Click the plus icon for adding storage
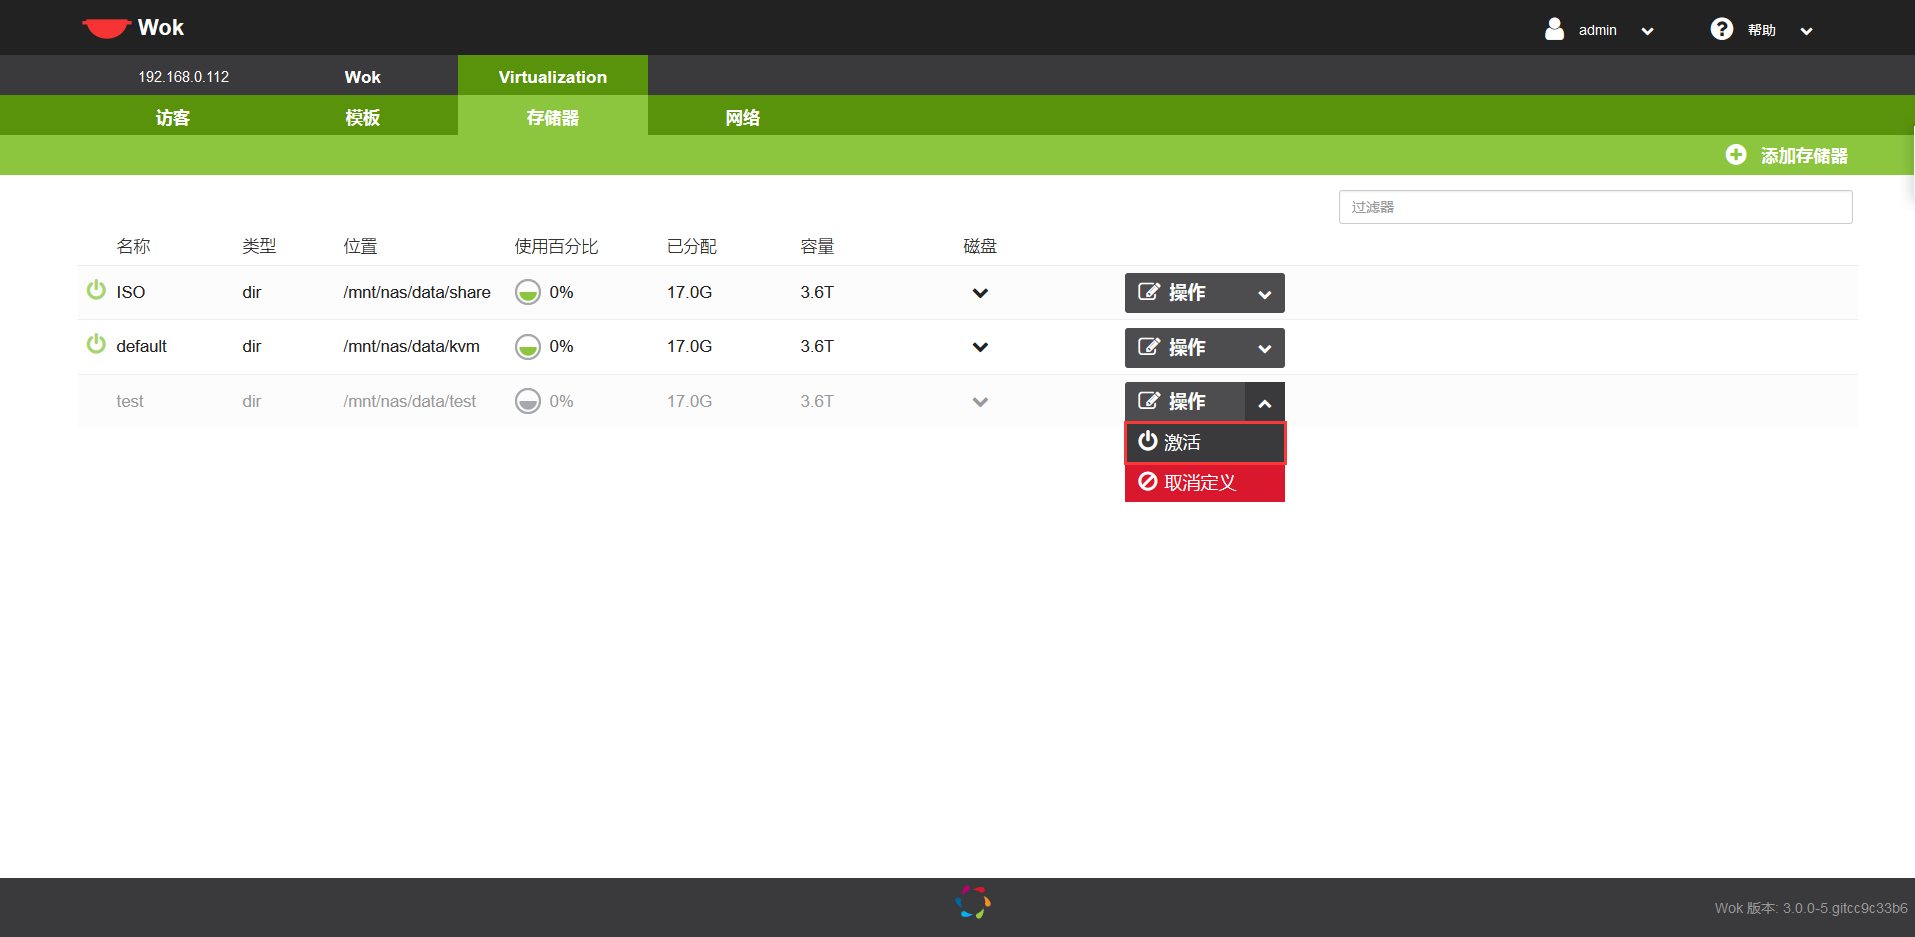 1736,155
